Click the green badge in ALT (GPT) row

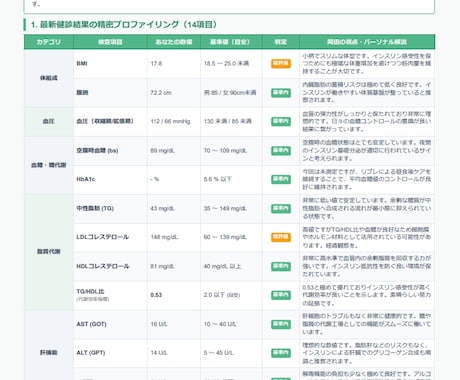[x=281, y=353]
